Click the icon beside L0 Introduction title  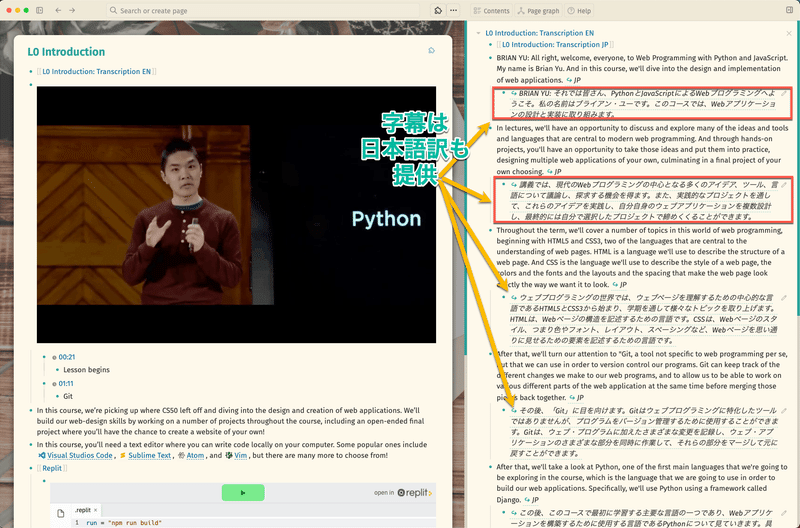pos(432,50)
